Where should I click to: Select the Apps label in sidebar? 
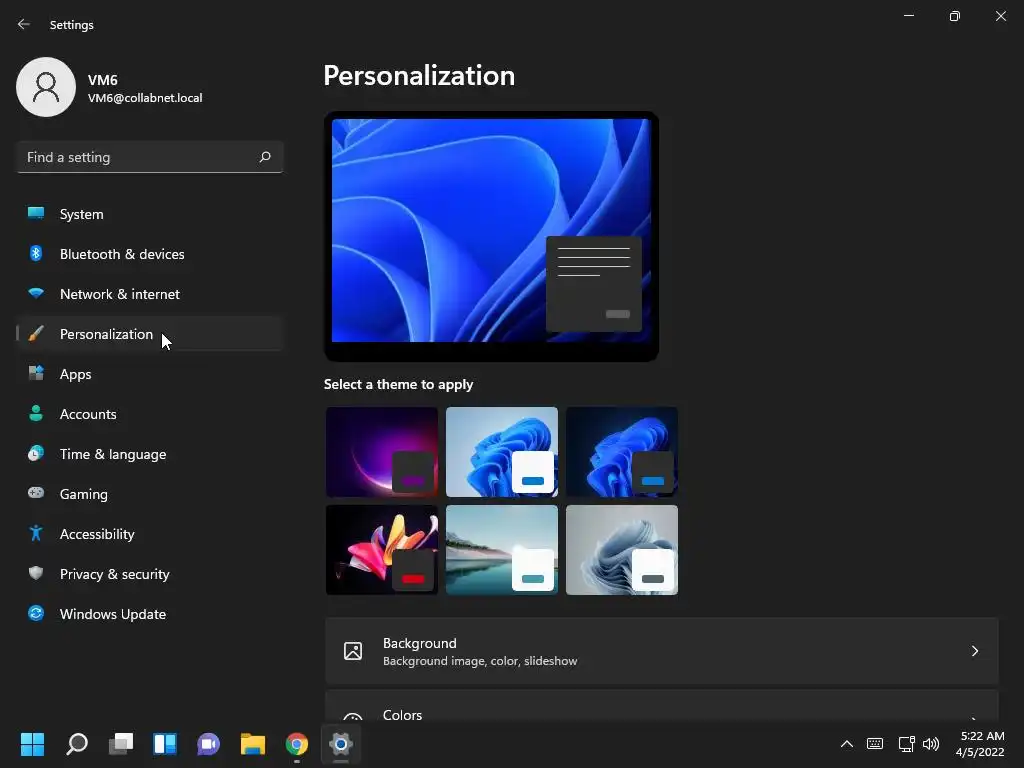(75, 374)
